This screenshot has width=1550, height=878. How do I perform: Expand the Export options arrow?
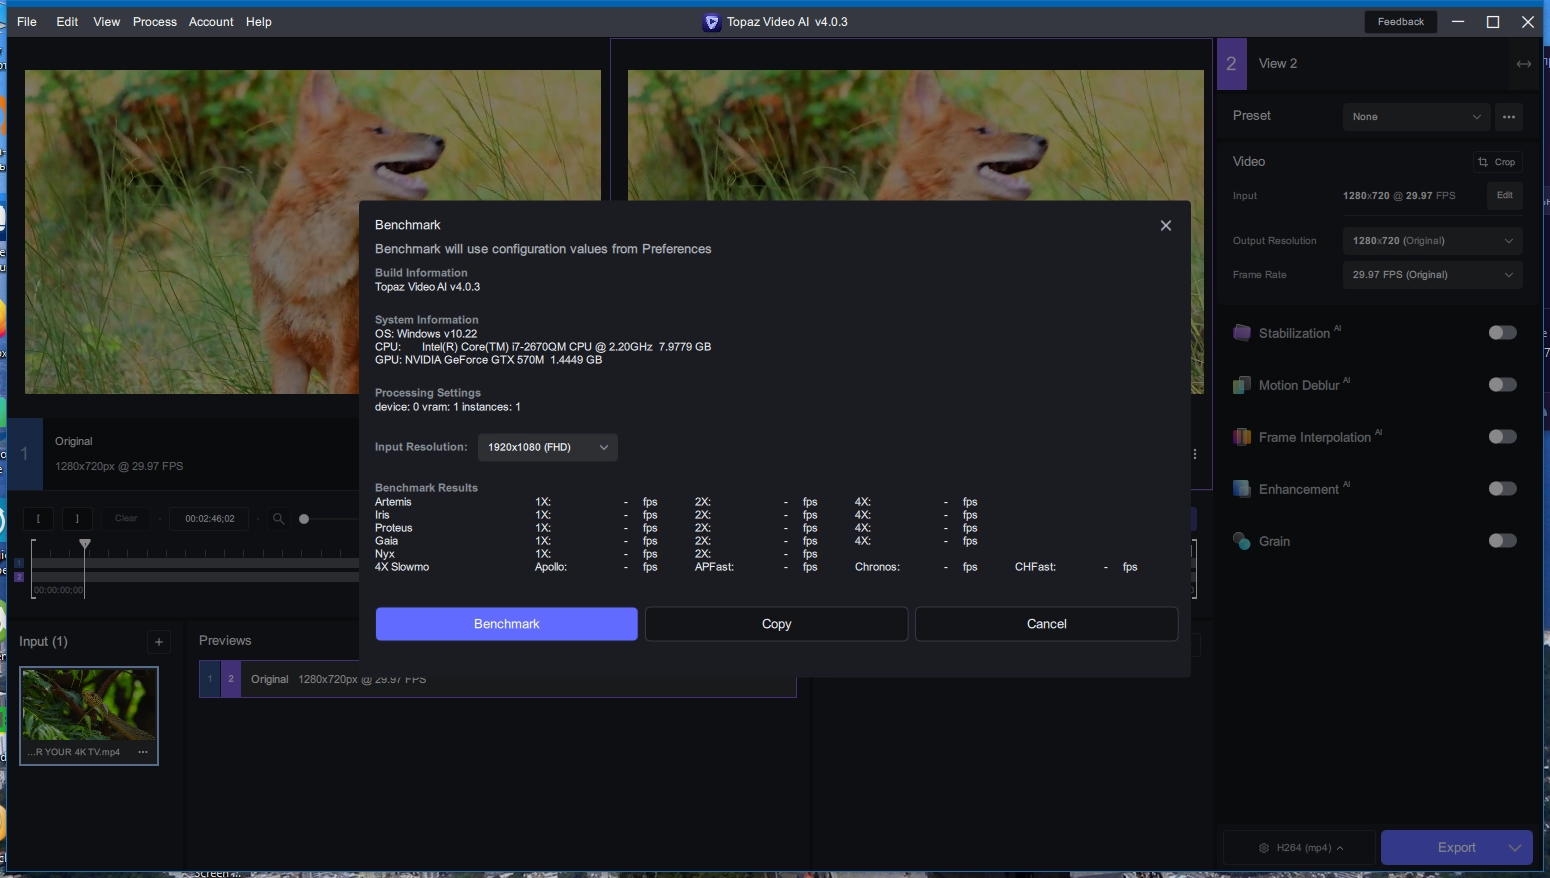(1515, 848)
